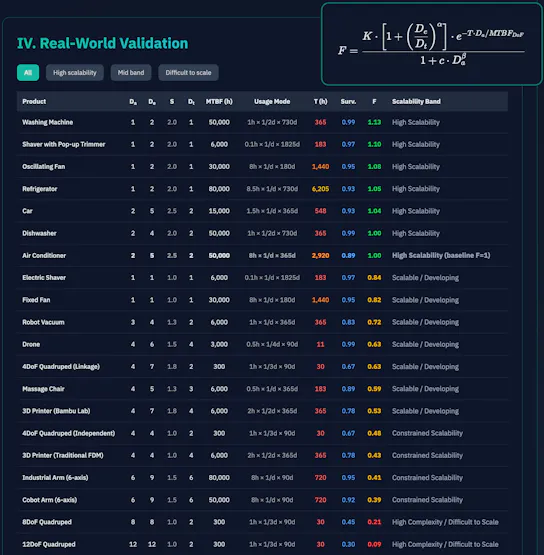Show Difficult to scale products
Image resolution: width=544 pixels, height=555 pixels.
point(188,73)
